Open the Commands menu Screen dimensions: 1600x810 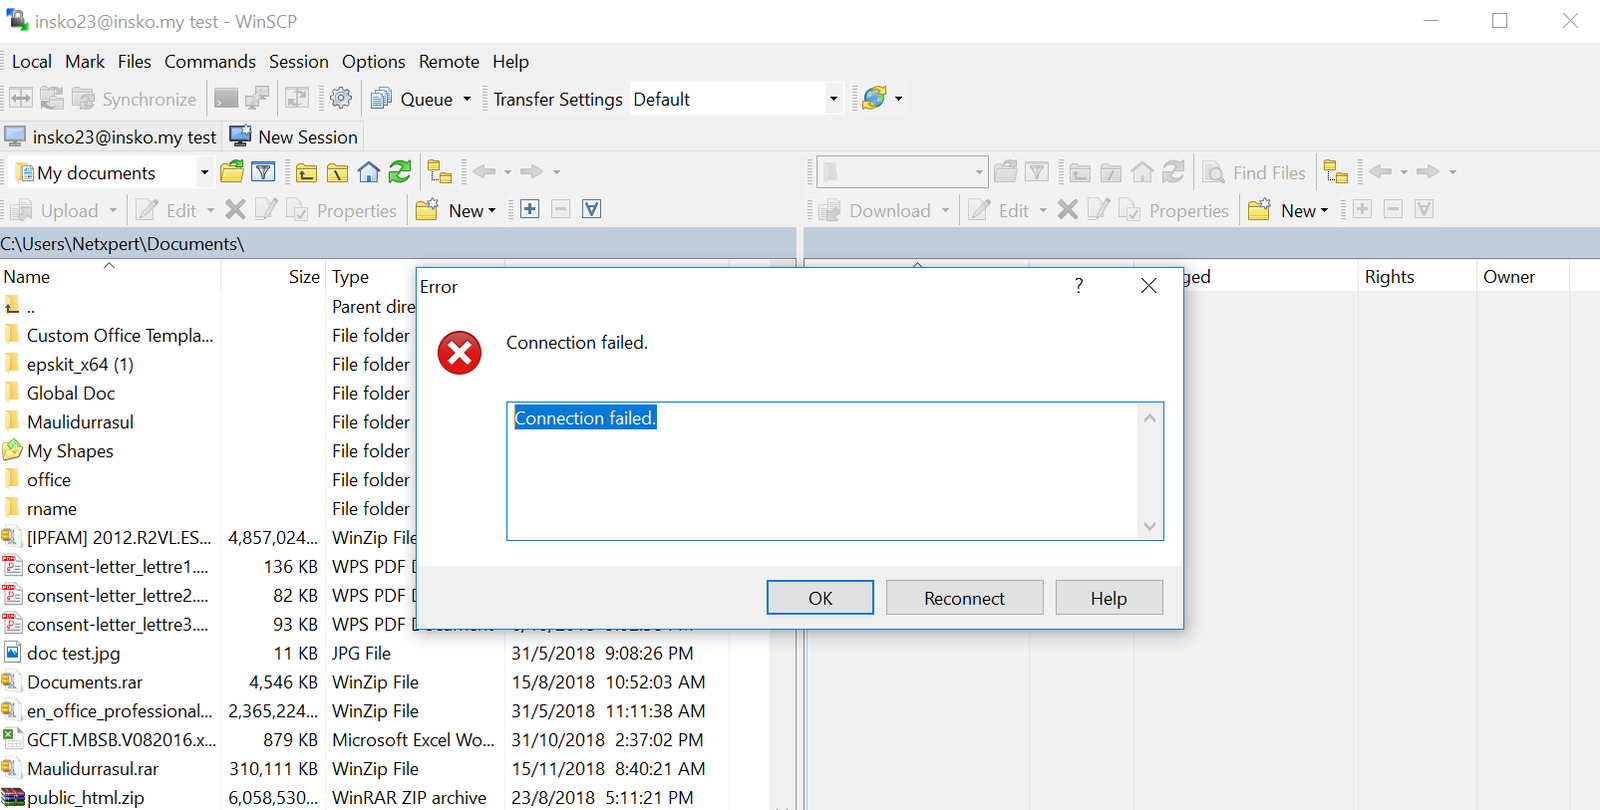[x=210, y=61]
